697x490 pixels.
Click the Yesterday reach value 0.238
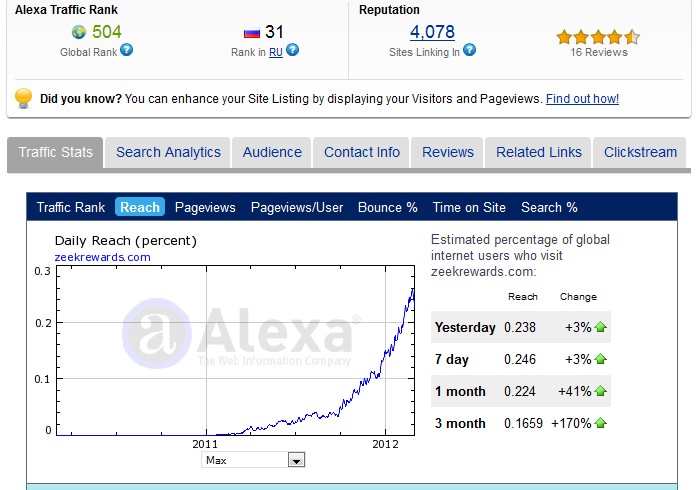520,327
